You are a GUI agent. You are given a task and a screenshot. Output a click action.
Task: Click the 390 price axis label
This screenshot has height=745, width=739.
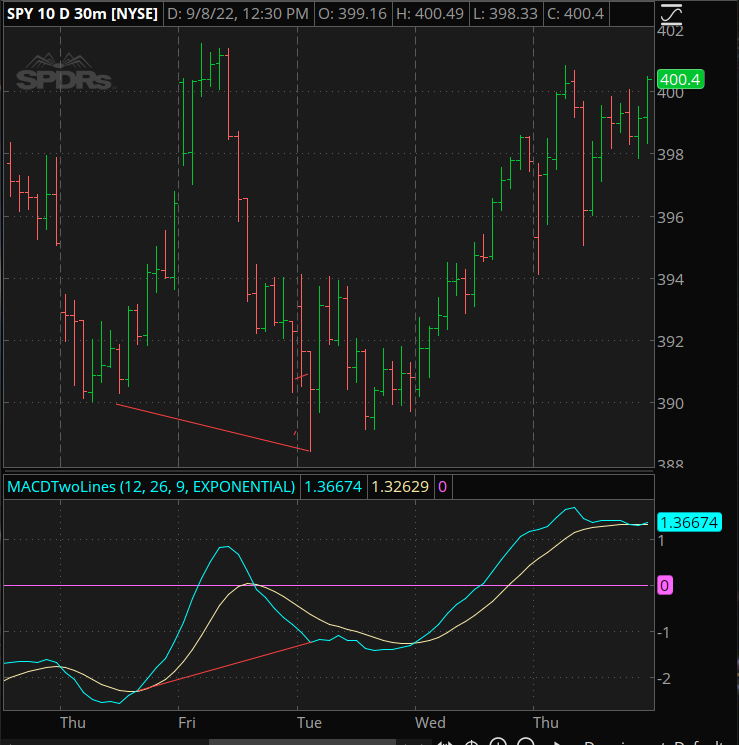coord(670,403)
